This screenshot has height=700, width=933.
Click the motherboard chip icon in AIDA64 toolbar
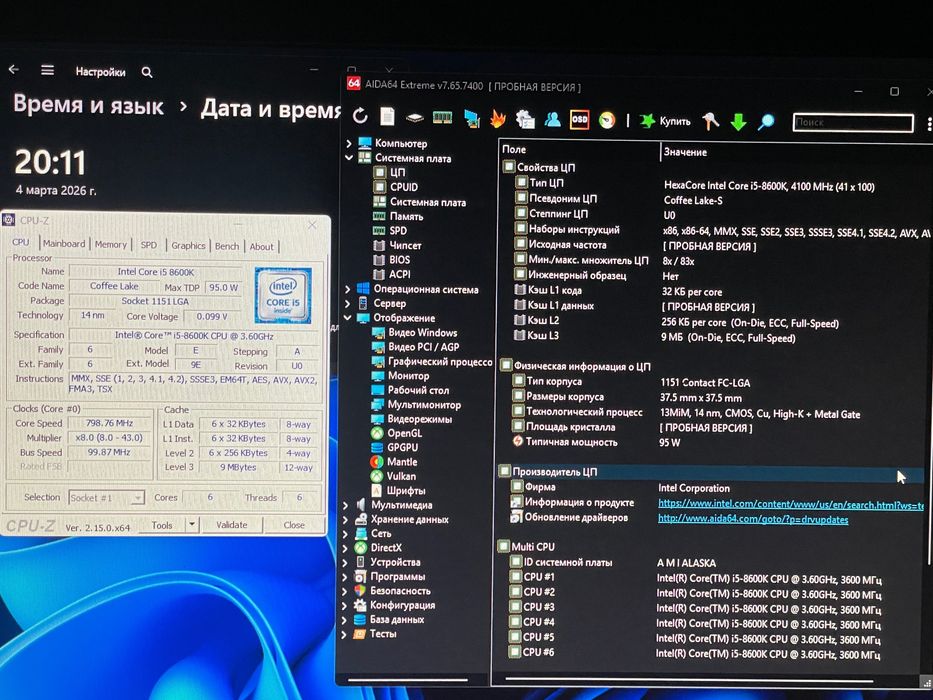(x=415, y=118)
